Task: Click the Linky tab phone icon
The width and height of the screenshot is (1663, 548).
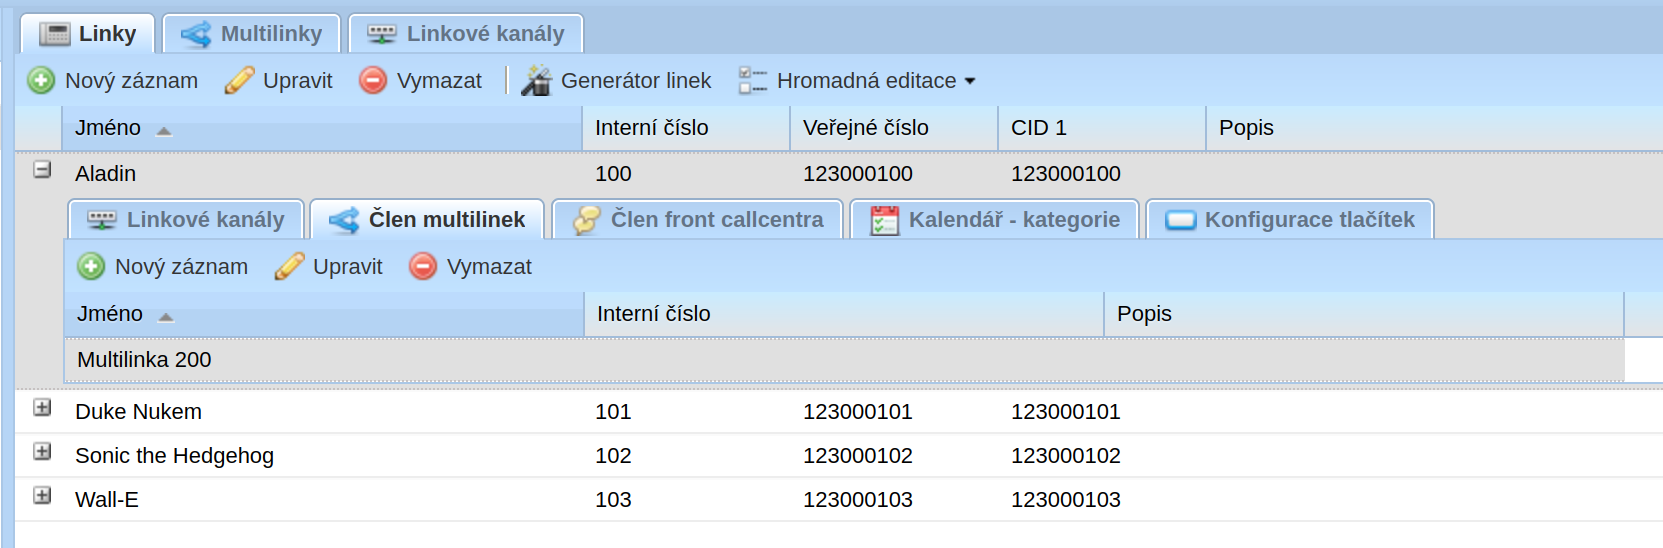Action: click(55, 34)
